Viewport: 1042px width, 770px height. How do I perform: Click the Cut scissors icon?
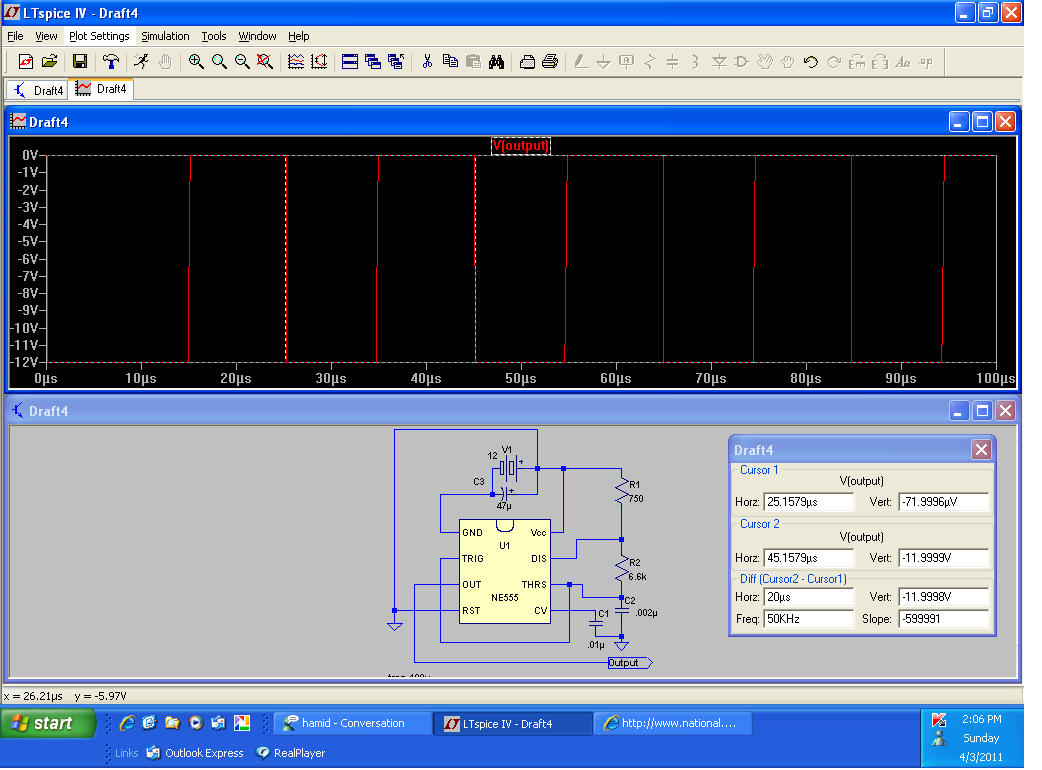[x=427, y=62]
